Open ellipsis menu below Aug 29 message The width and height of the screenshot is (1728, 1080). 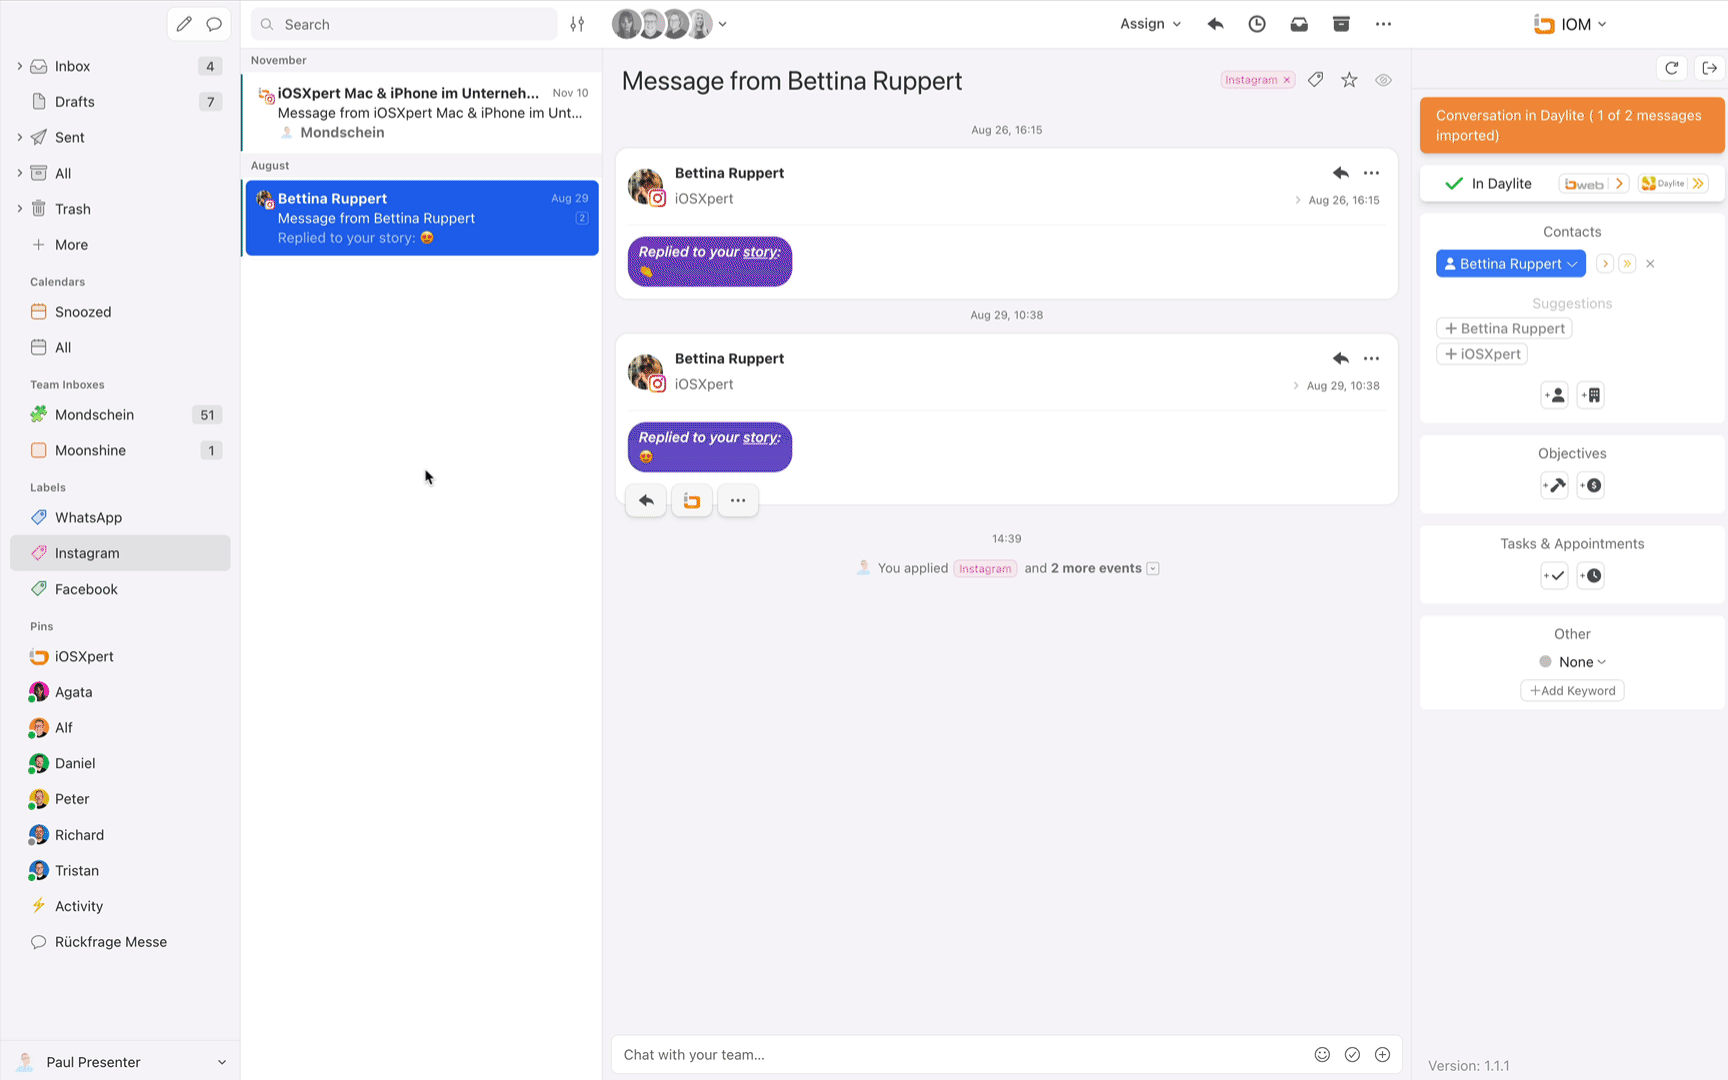pyautogui.click(x=738, y=500)
